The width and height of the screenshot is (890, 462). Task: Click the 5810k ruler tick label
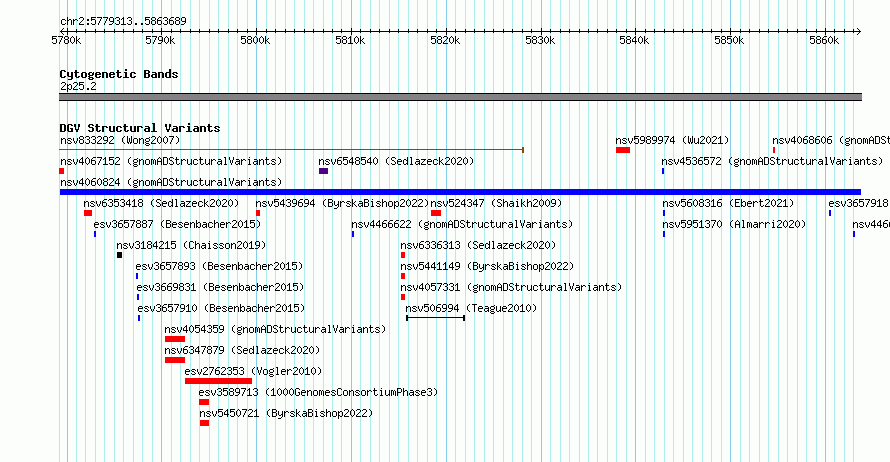tap(350, 41)
